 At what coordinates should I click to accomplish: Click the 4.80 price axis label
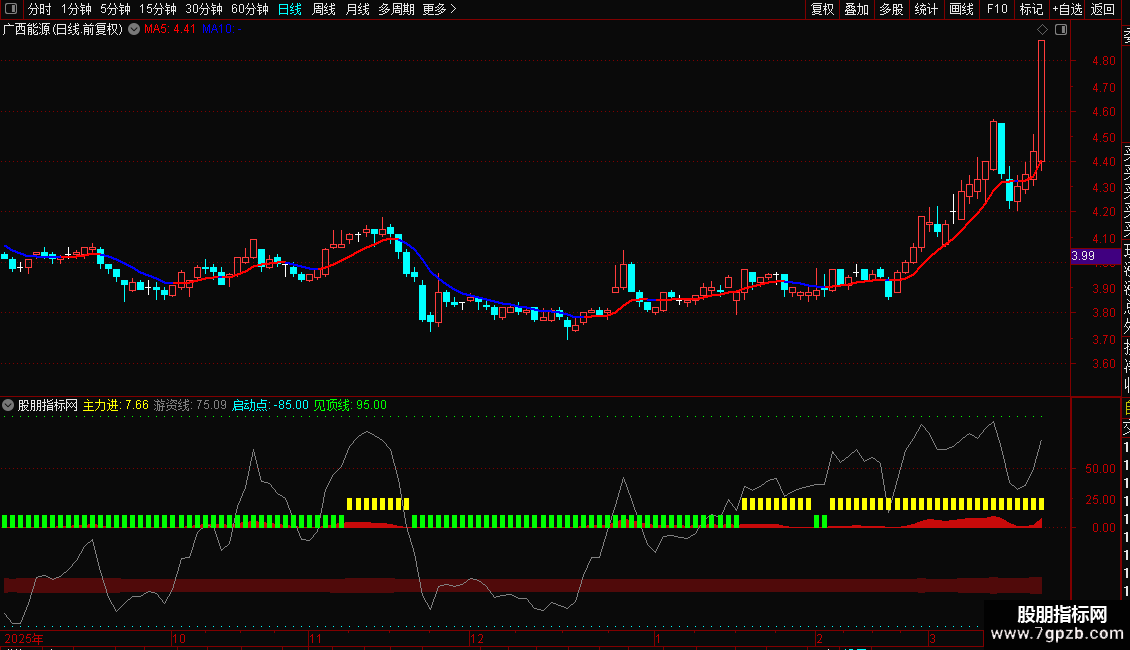tap(1104, 61)
